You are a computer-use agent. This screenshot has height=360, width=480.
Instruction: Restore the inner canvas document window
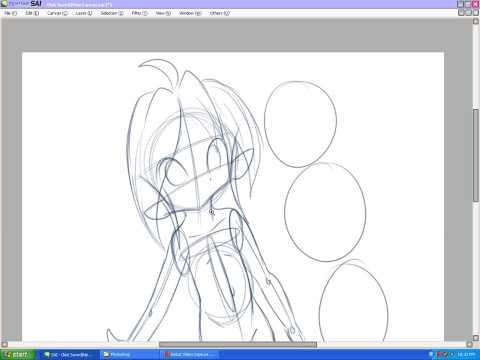[469, 13]
